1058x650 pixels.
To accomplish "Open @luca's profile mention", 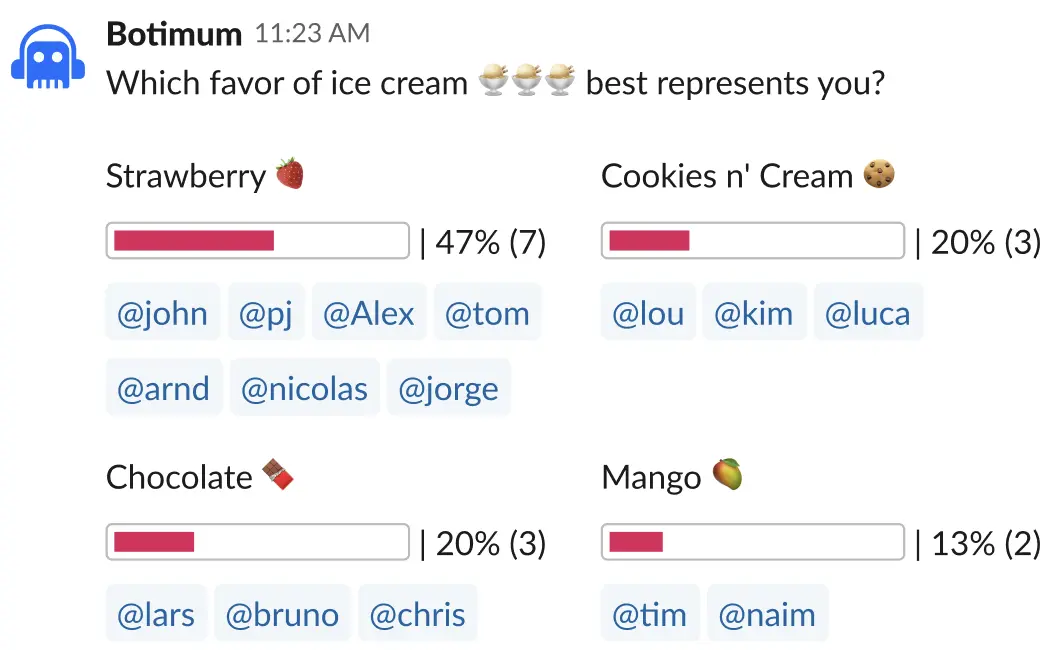I will pos(868,313).
